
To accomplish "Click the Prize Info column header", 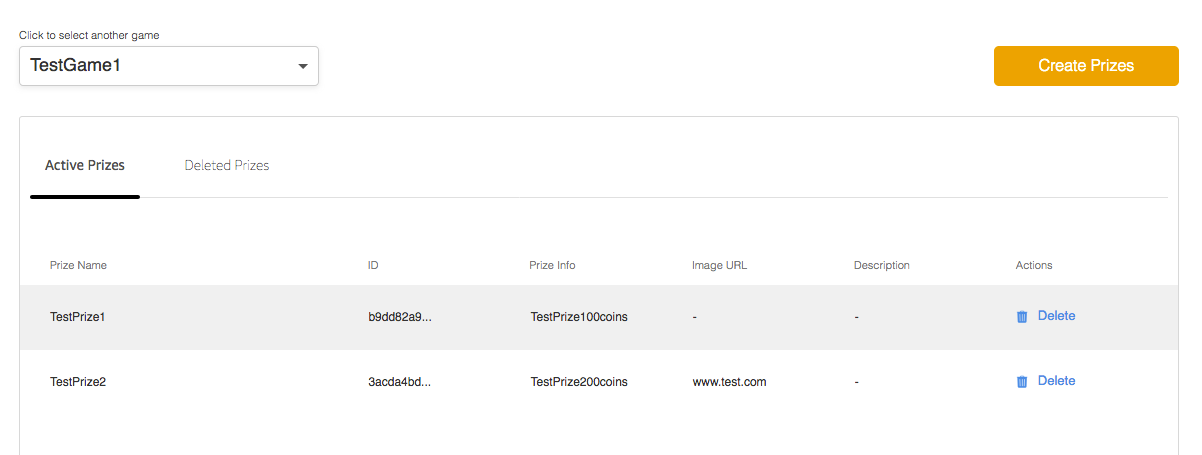I will click(x=552, y=265).
